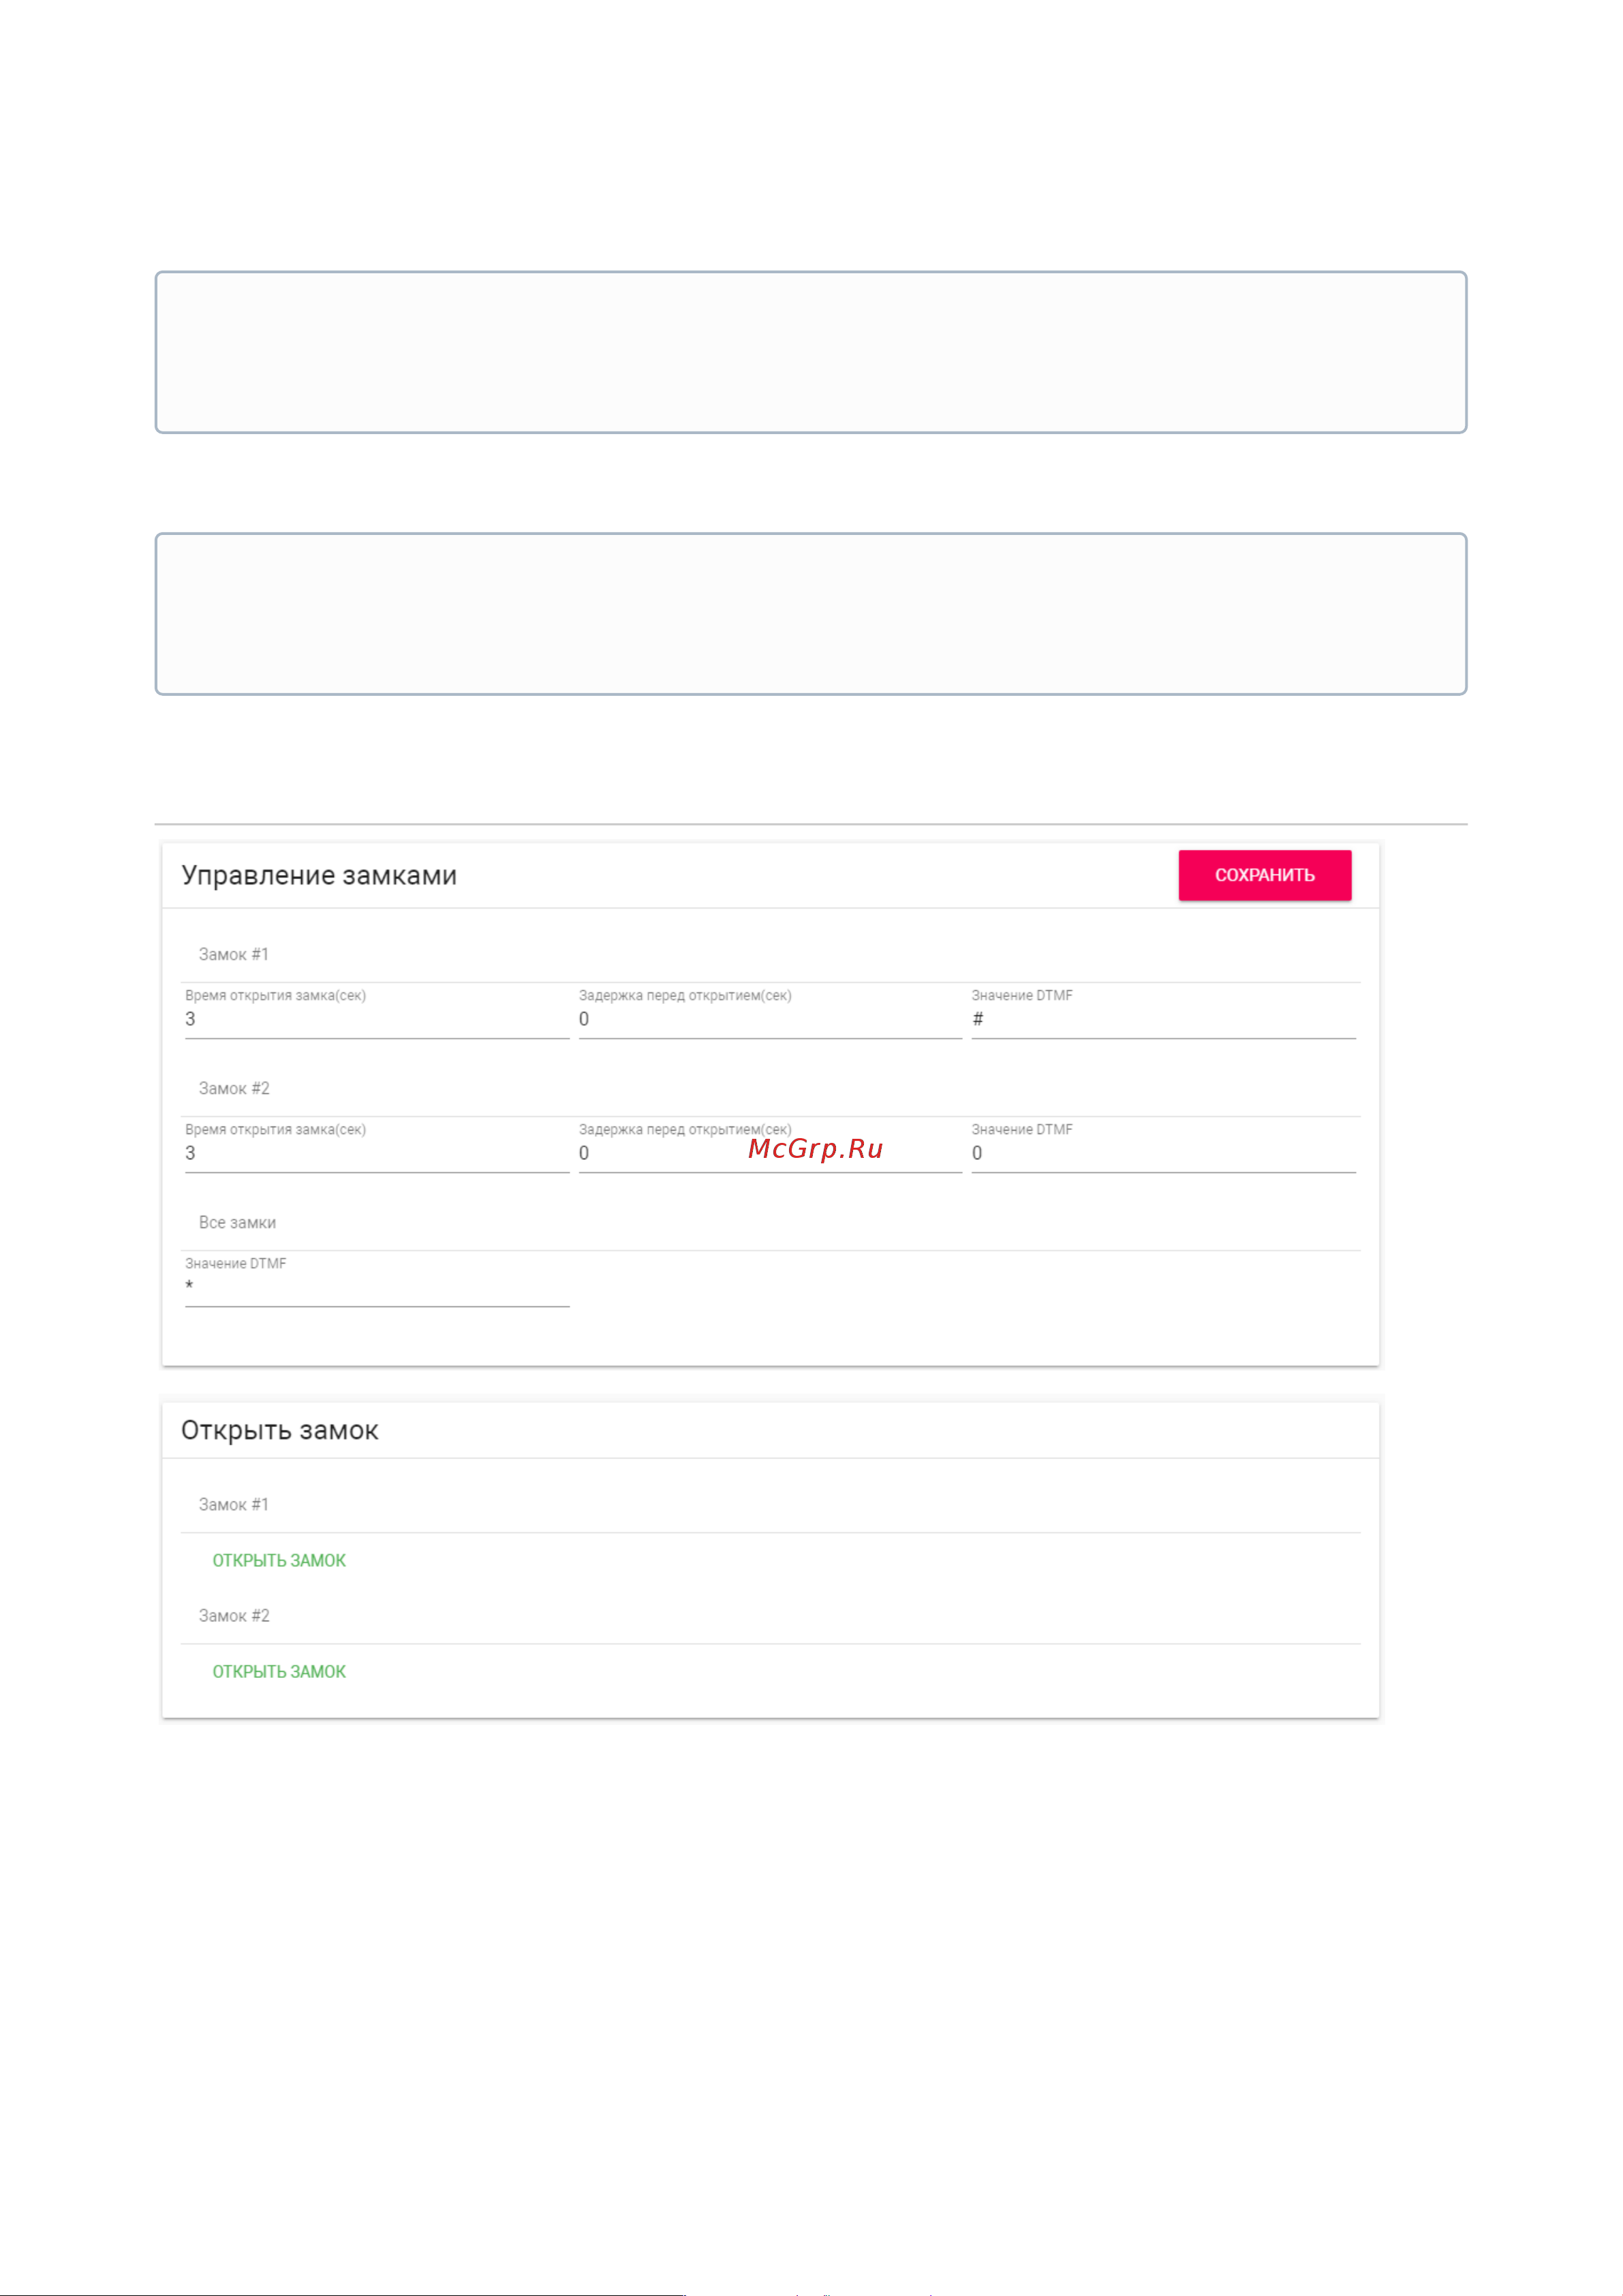1623x2296 pixels.
Task: Click the McGrp.Ru watermark link
Action: tap(815, 1148)
